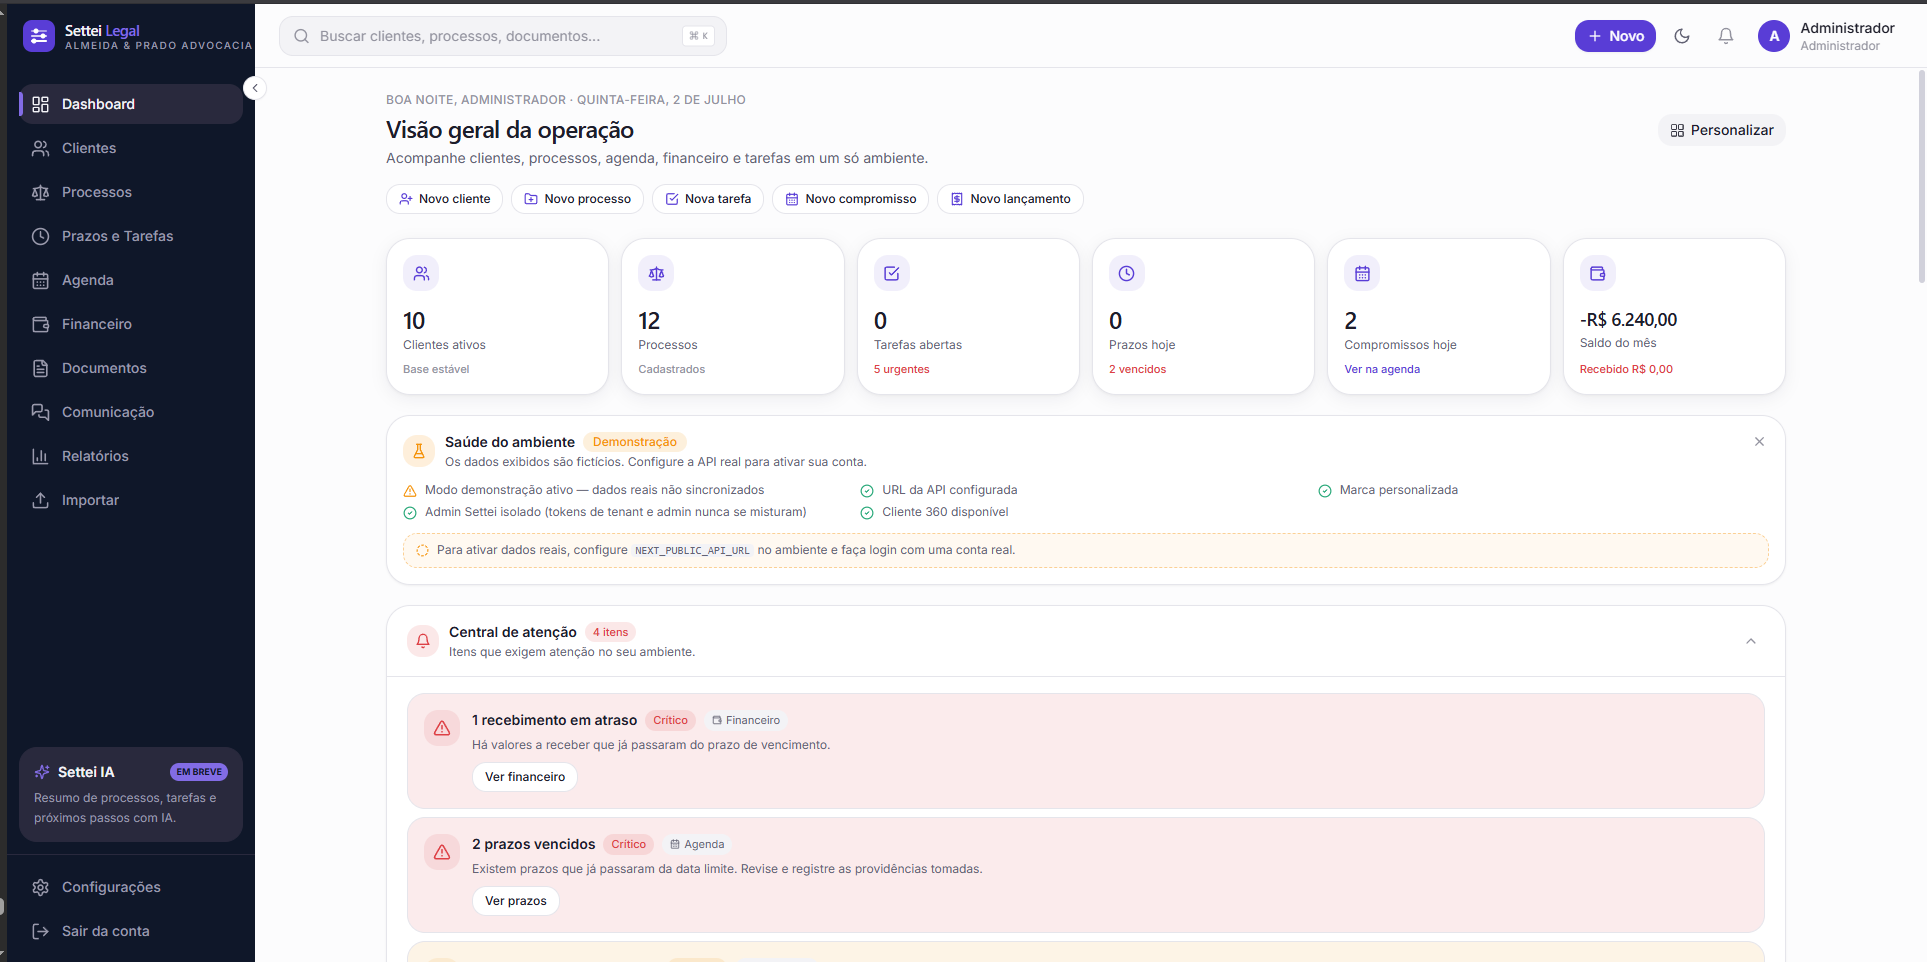The width and height of the screenshot is (1927, 962).
Task: Click the check icon beside URL da API configurada
Action: [867, 491]
